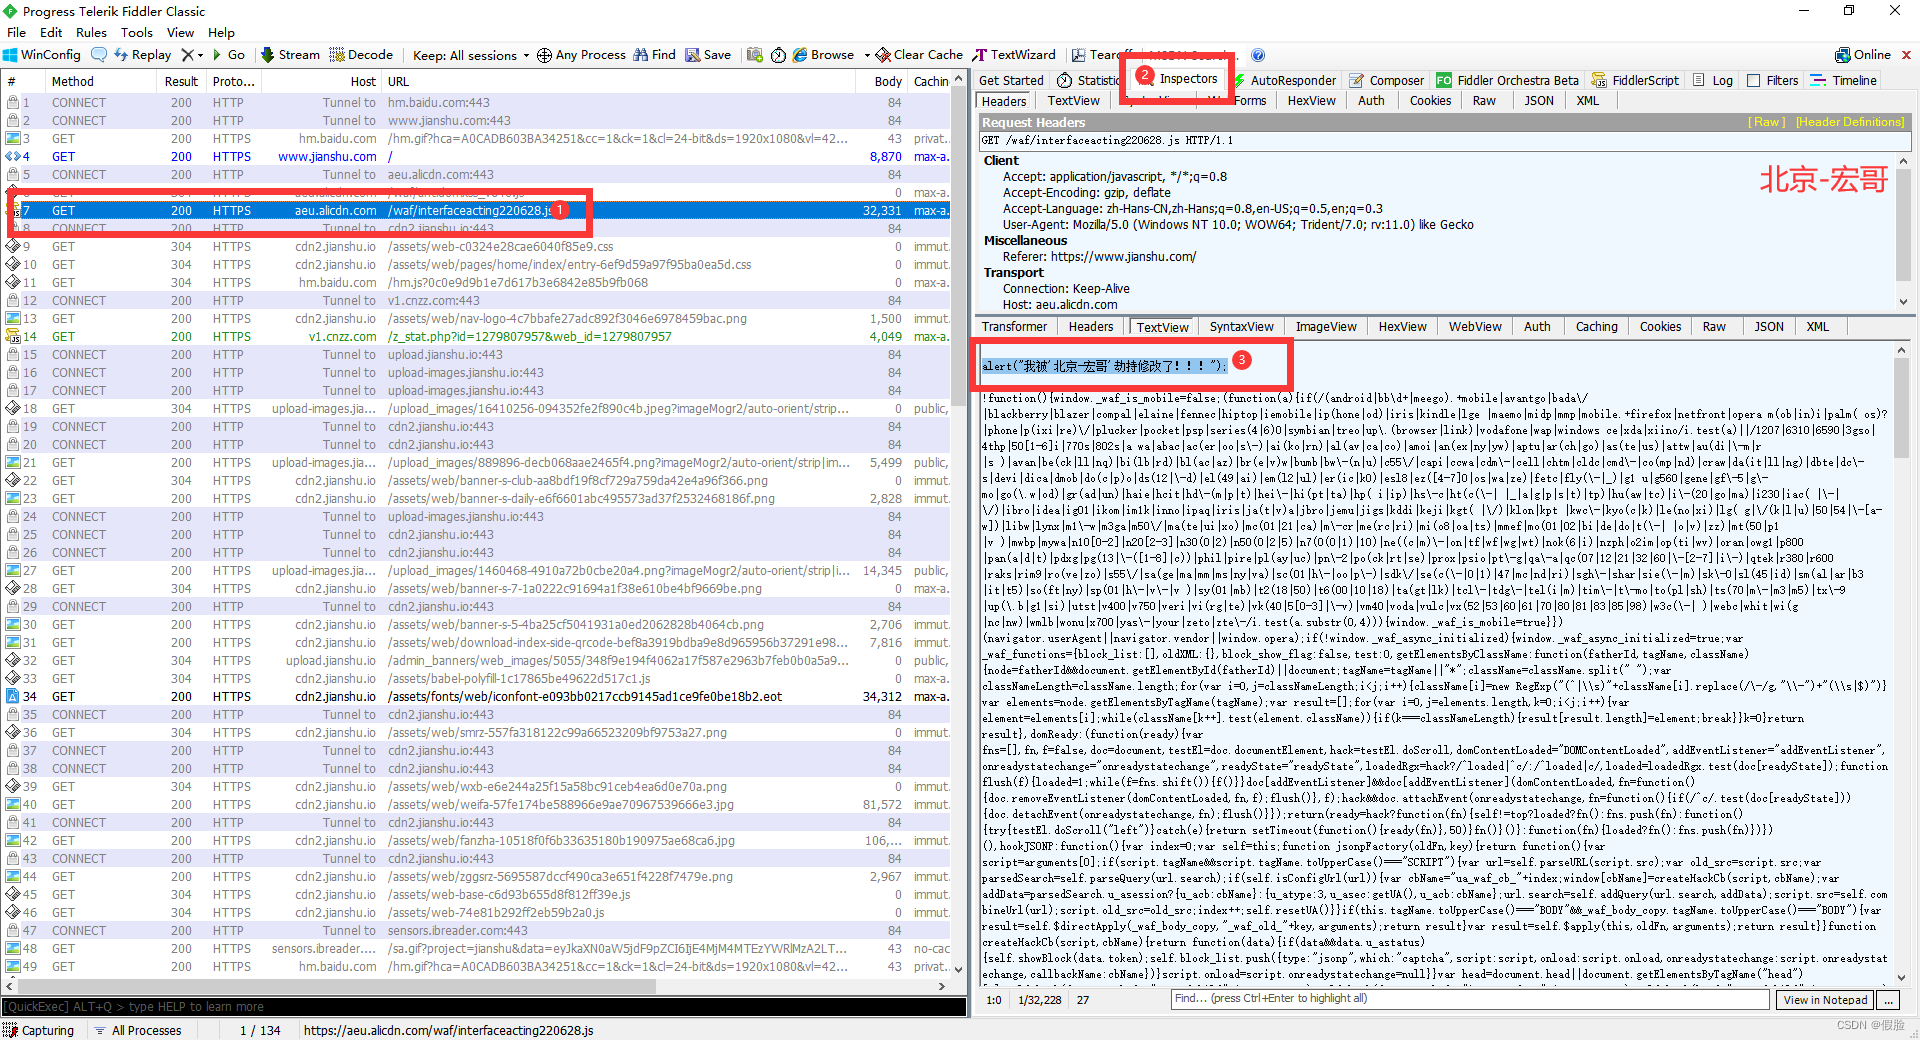Open the Composer tab
1920x1040 pixels.
tap(1387, 81)
